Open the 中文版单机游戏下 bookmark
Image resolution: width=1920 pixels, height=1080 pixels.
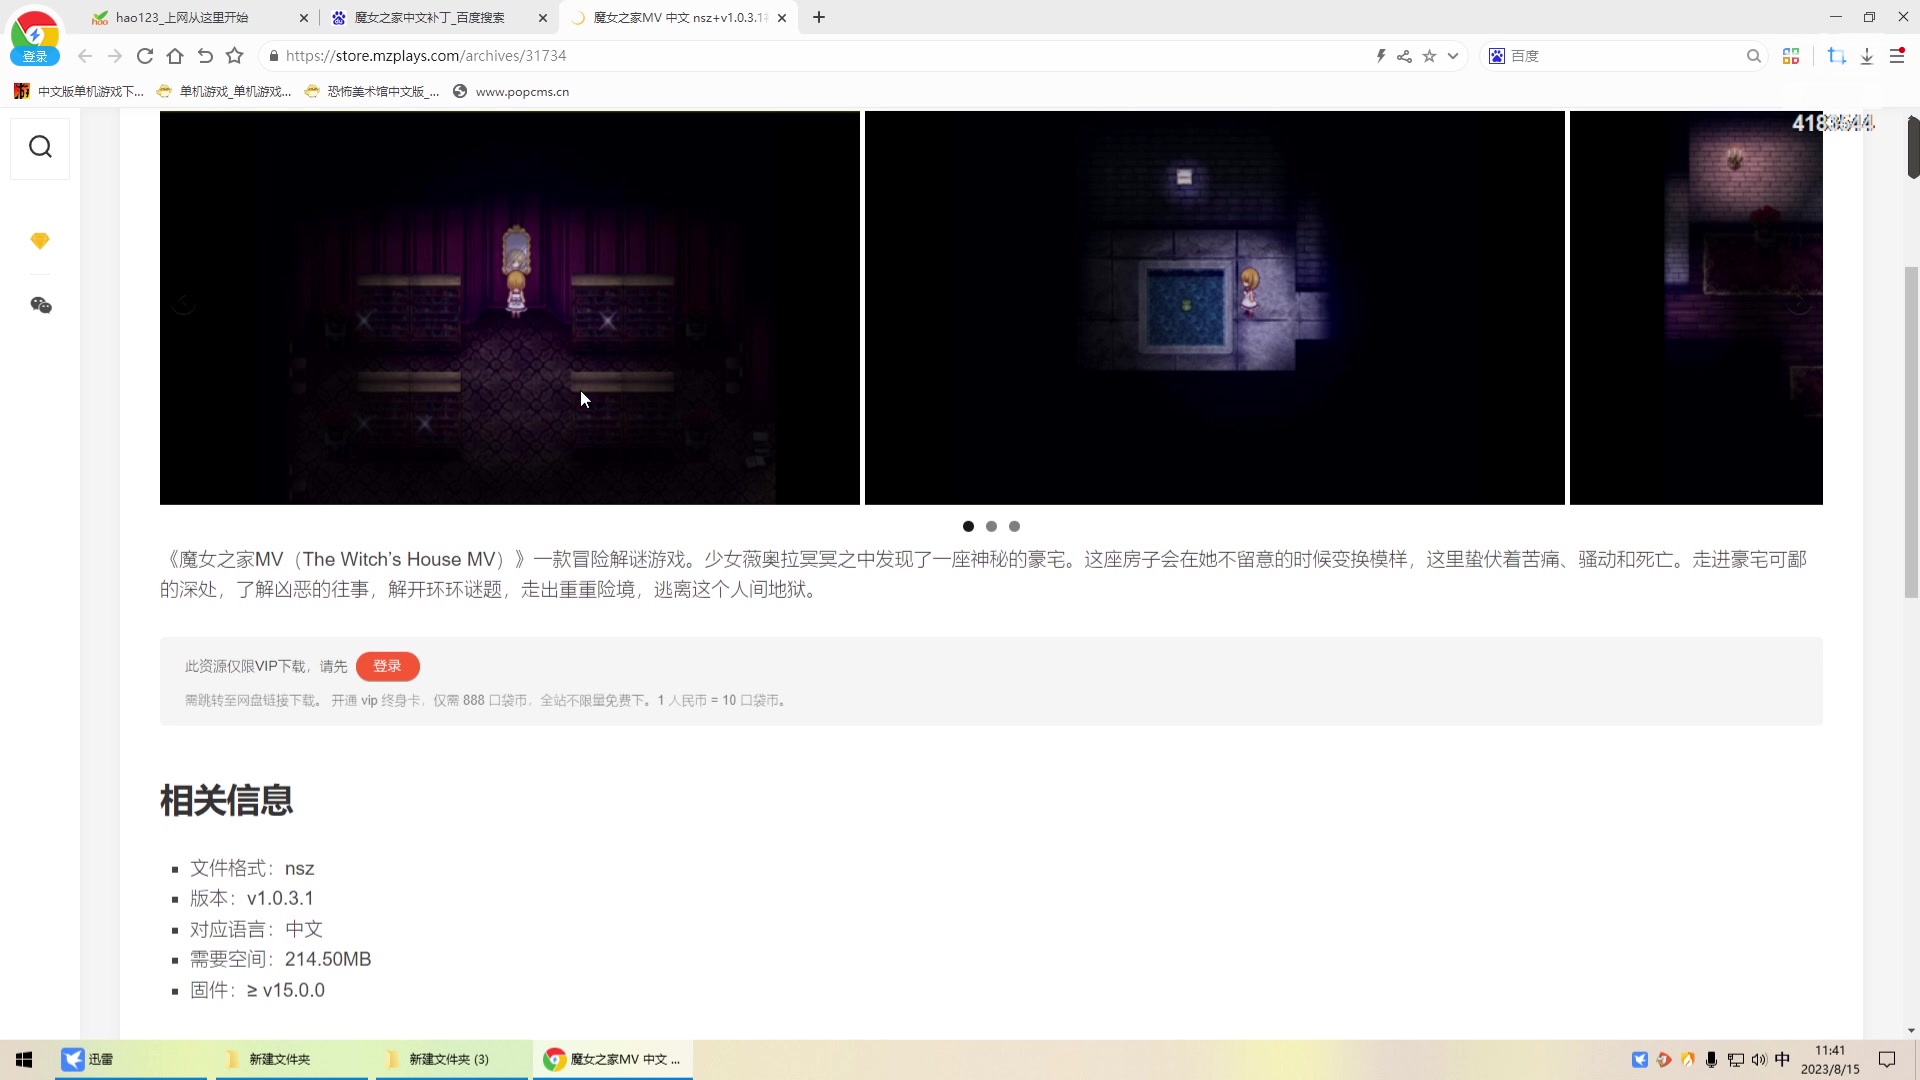pyautogui.click(x=79, y=91)
